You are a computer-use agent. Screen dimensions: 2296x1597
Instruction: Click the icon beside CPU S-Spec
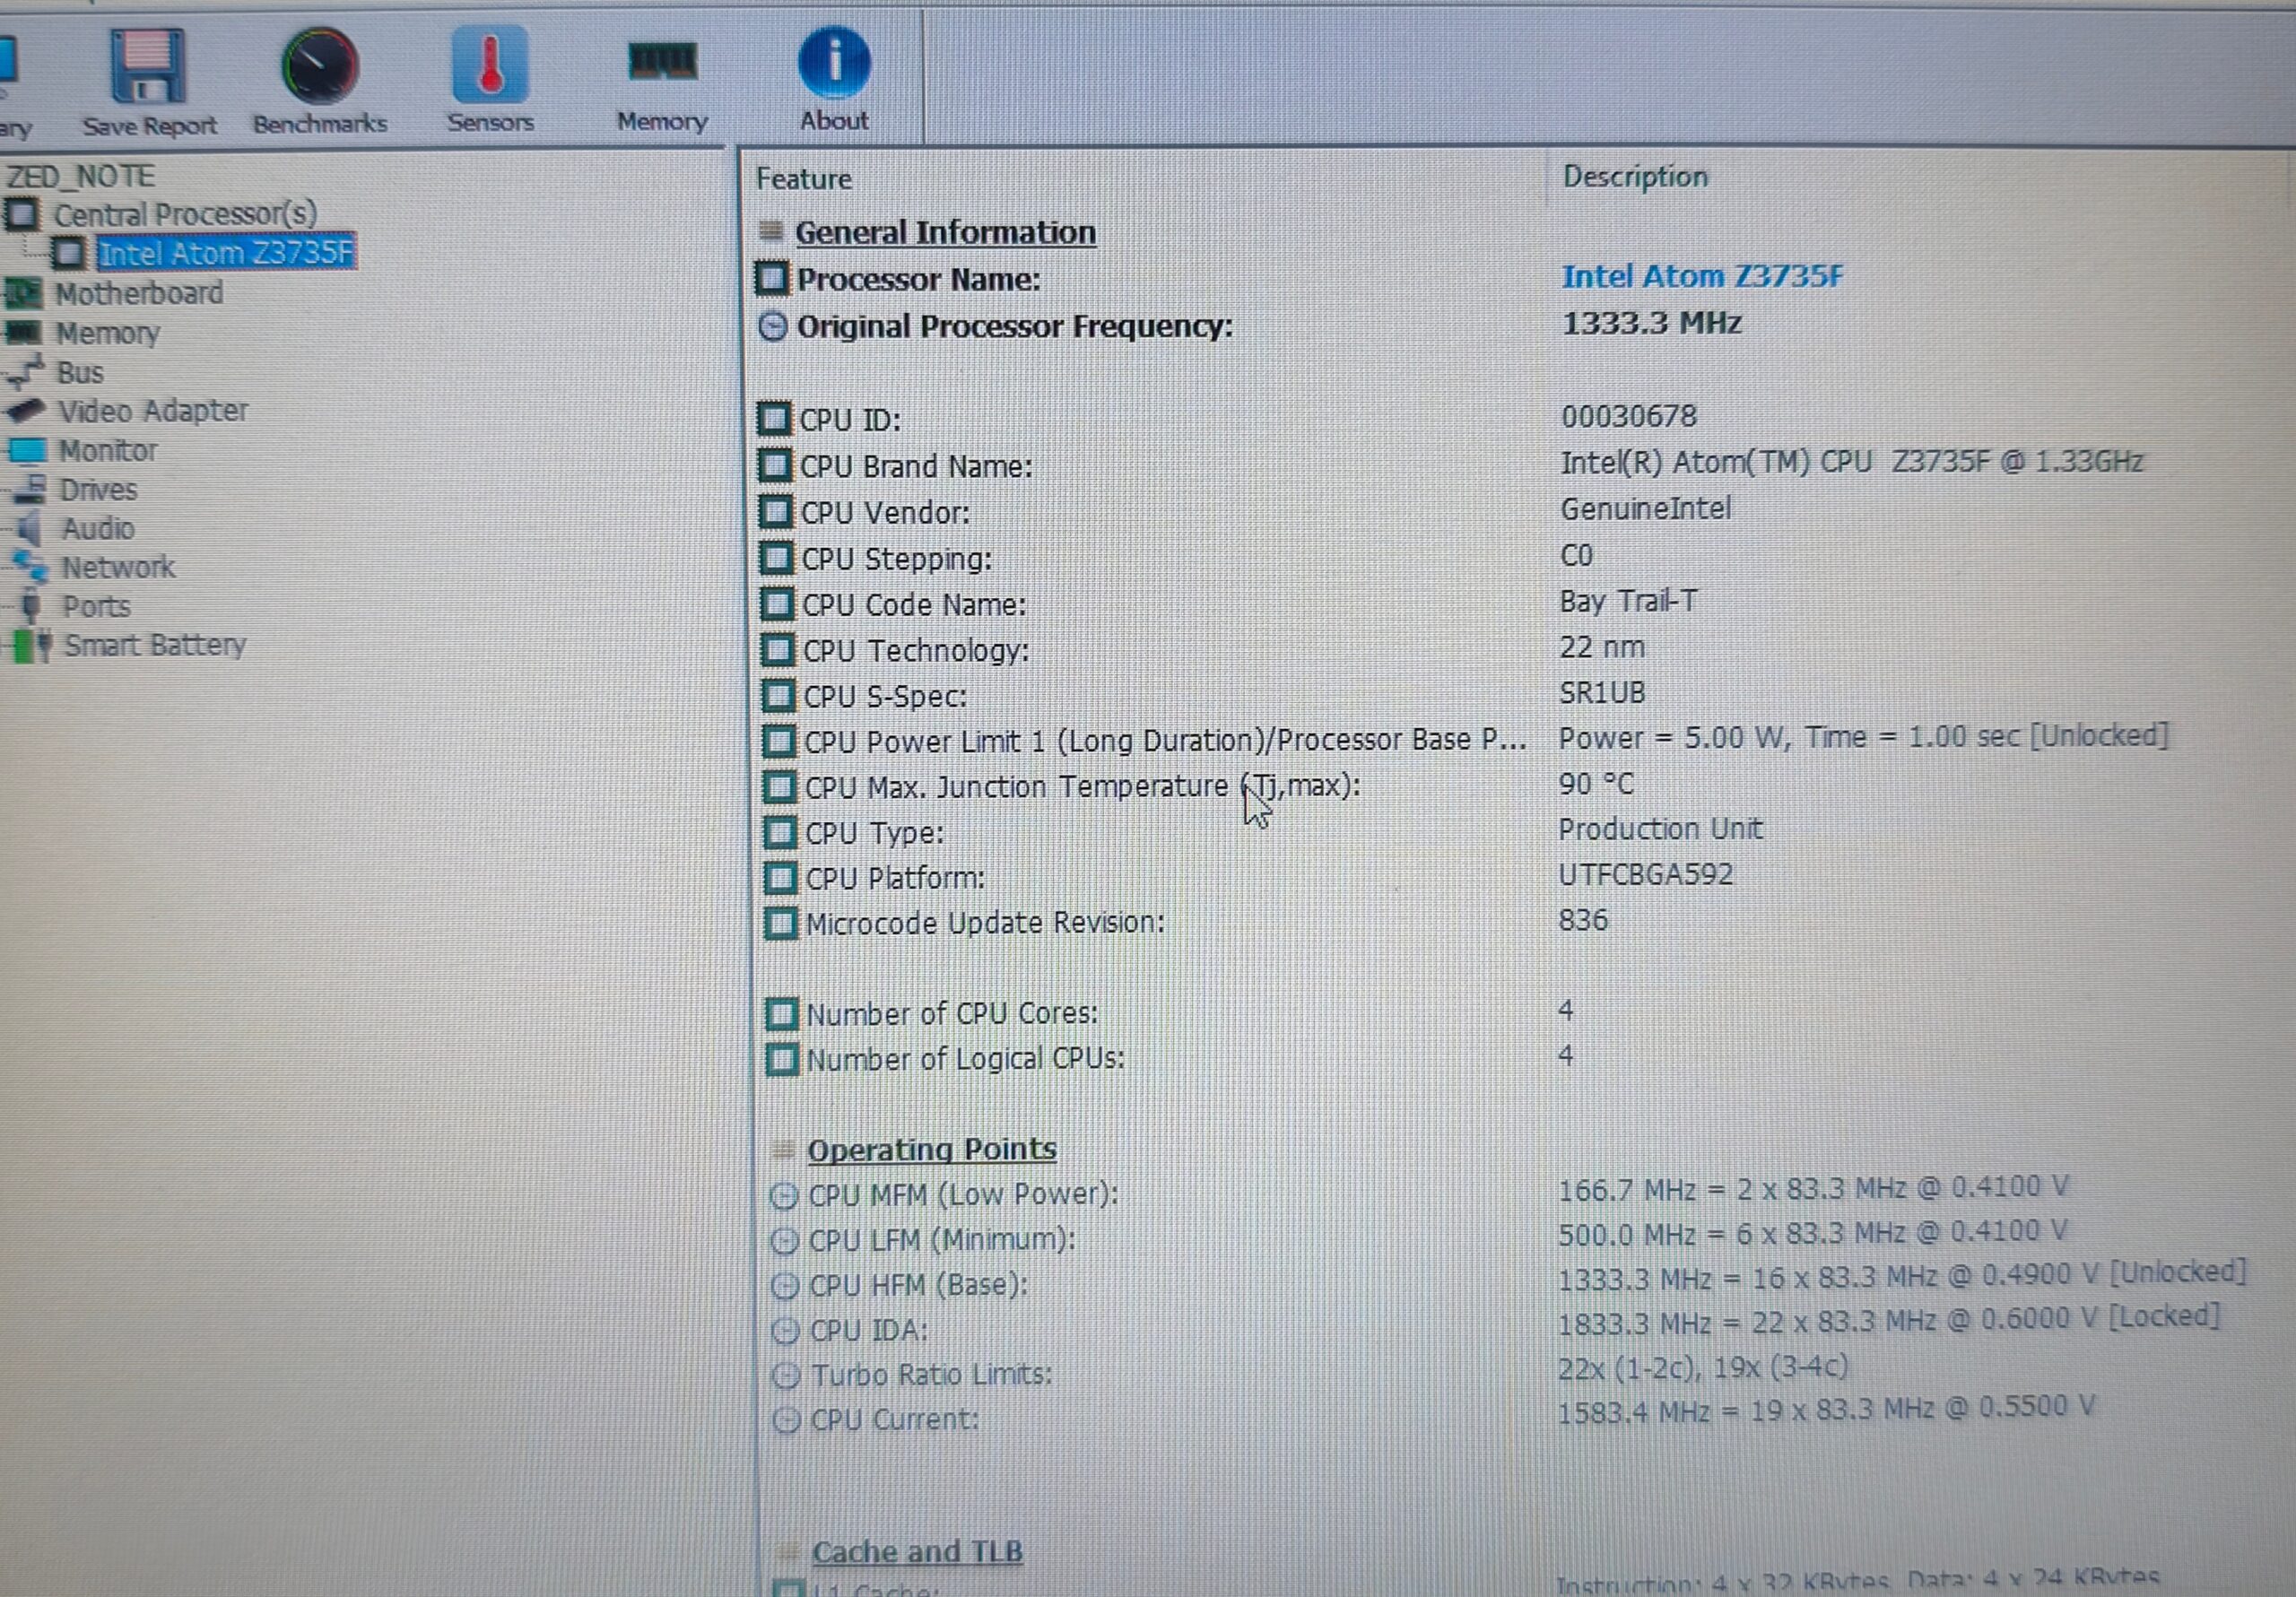click(778, 695)
